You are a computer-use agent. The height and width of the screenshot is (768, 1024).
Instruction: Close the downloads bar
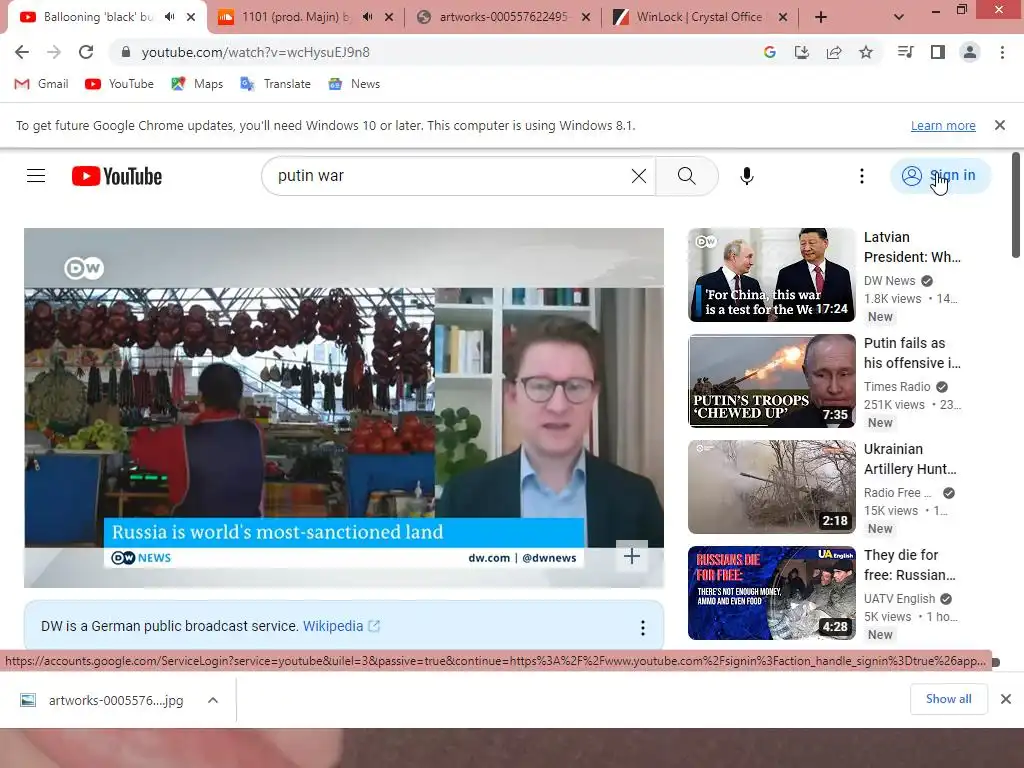click(x=1006, y=699)
